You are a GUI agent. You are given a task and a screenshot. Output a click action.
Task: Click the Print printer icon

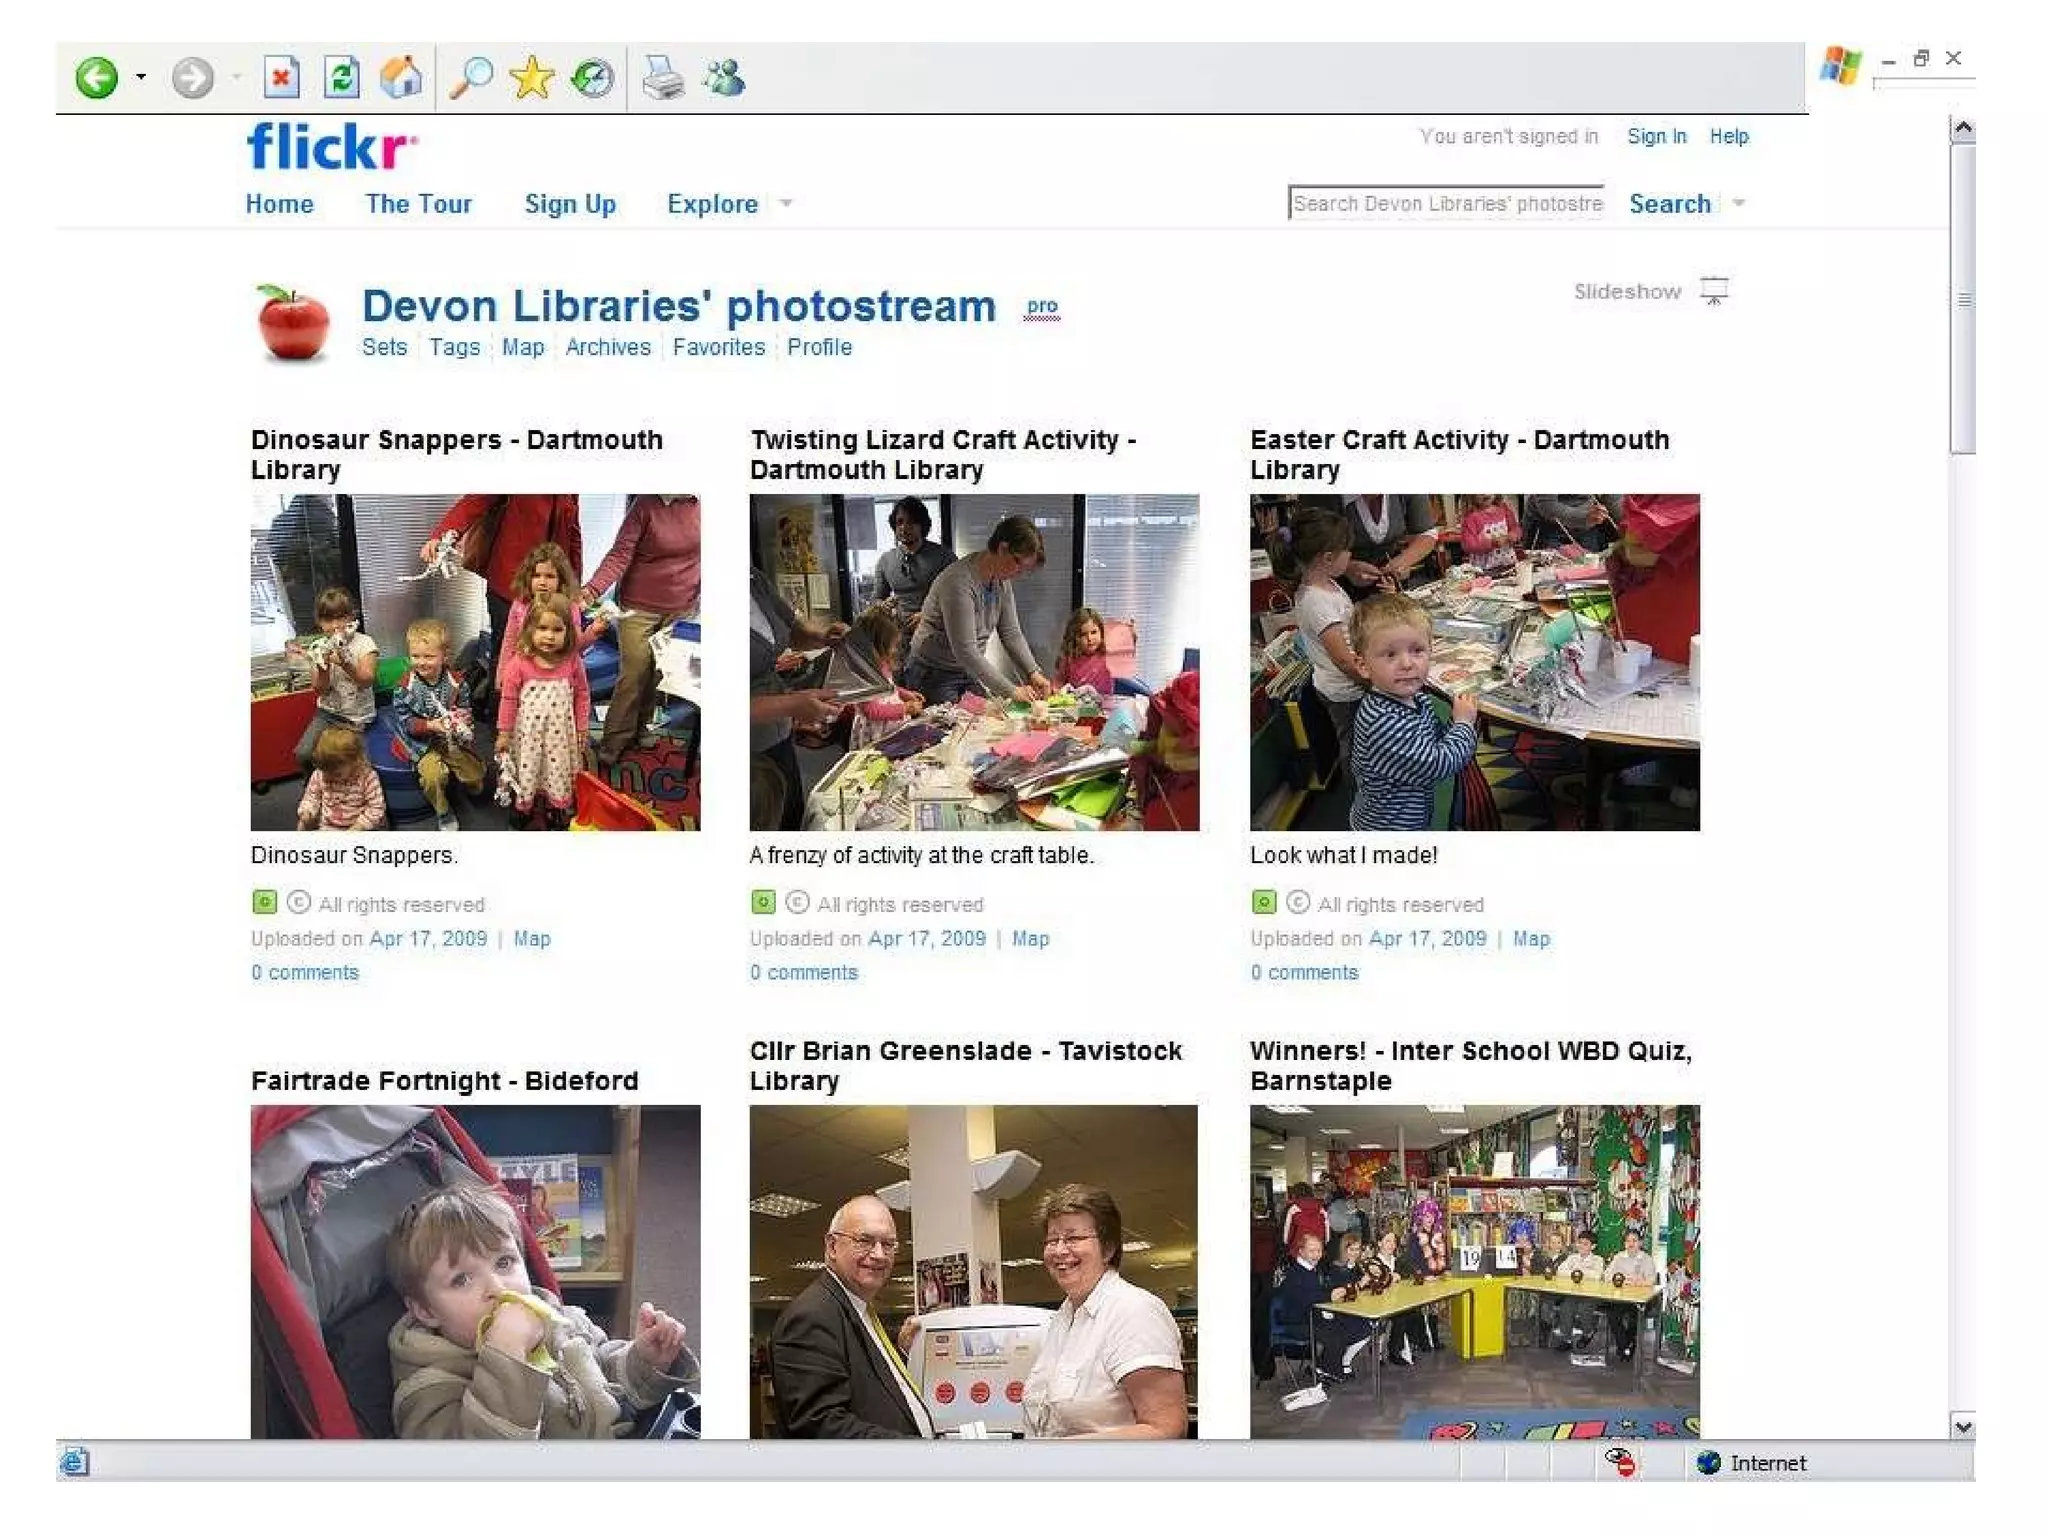pyautogui.click(x=662, y=78)
